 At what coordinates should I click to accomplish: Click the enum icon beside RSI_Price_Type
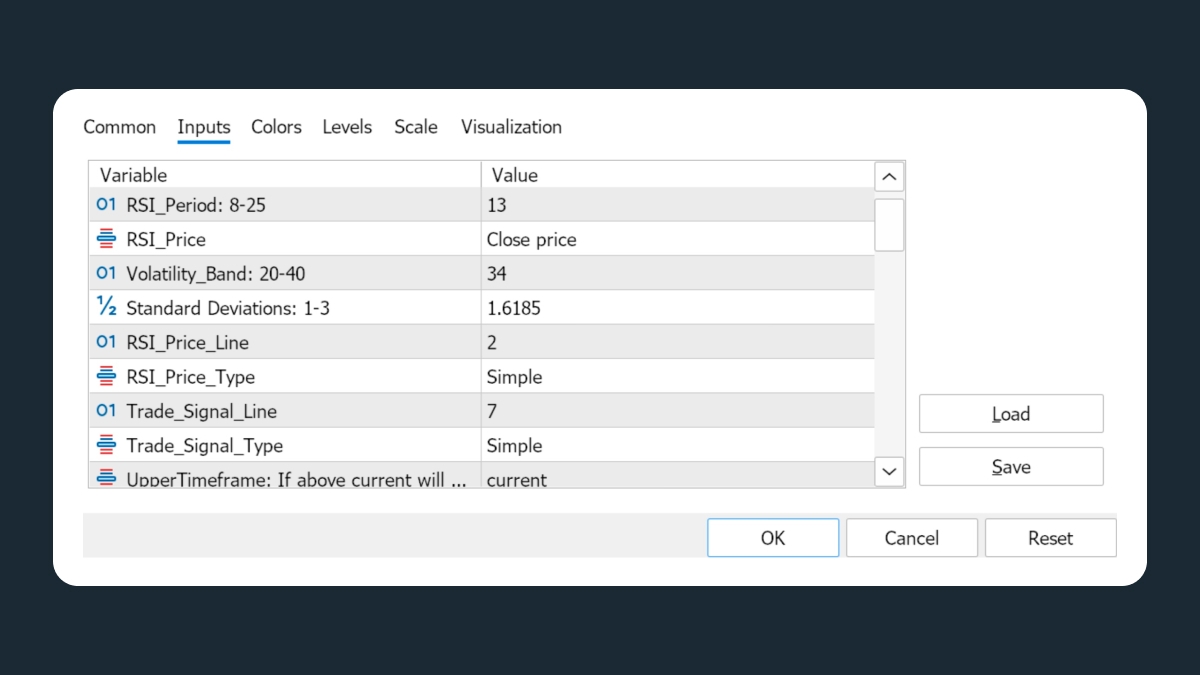coord(106,376)
